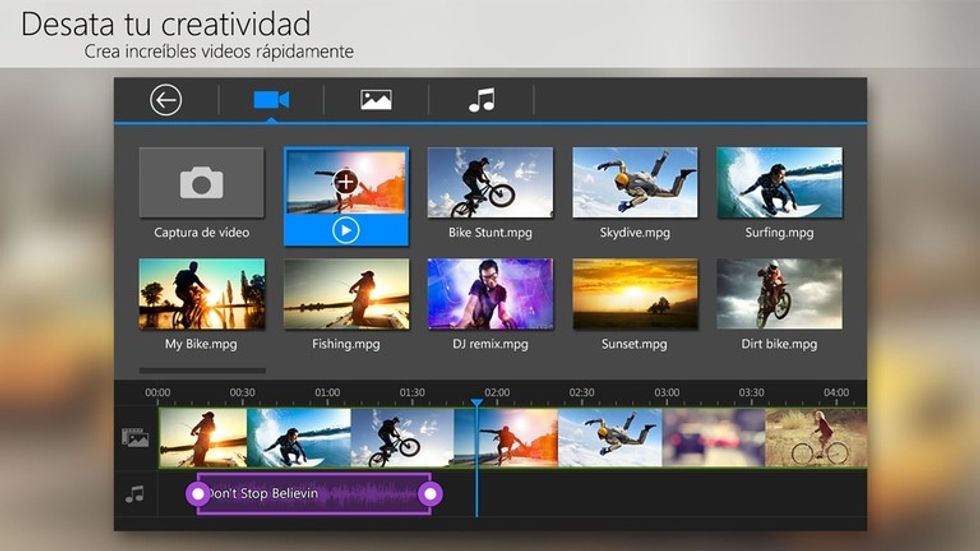Pick the Dirt bike.mpg clip
Screen dimensions: 980x551
(779, 295)
